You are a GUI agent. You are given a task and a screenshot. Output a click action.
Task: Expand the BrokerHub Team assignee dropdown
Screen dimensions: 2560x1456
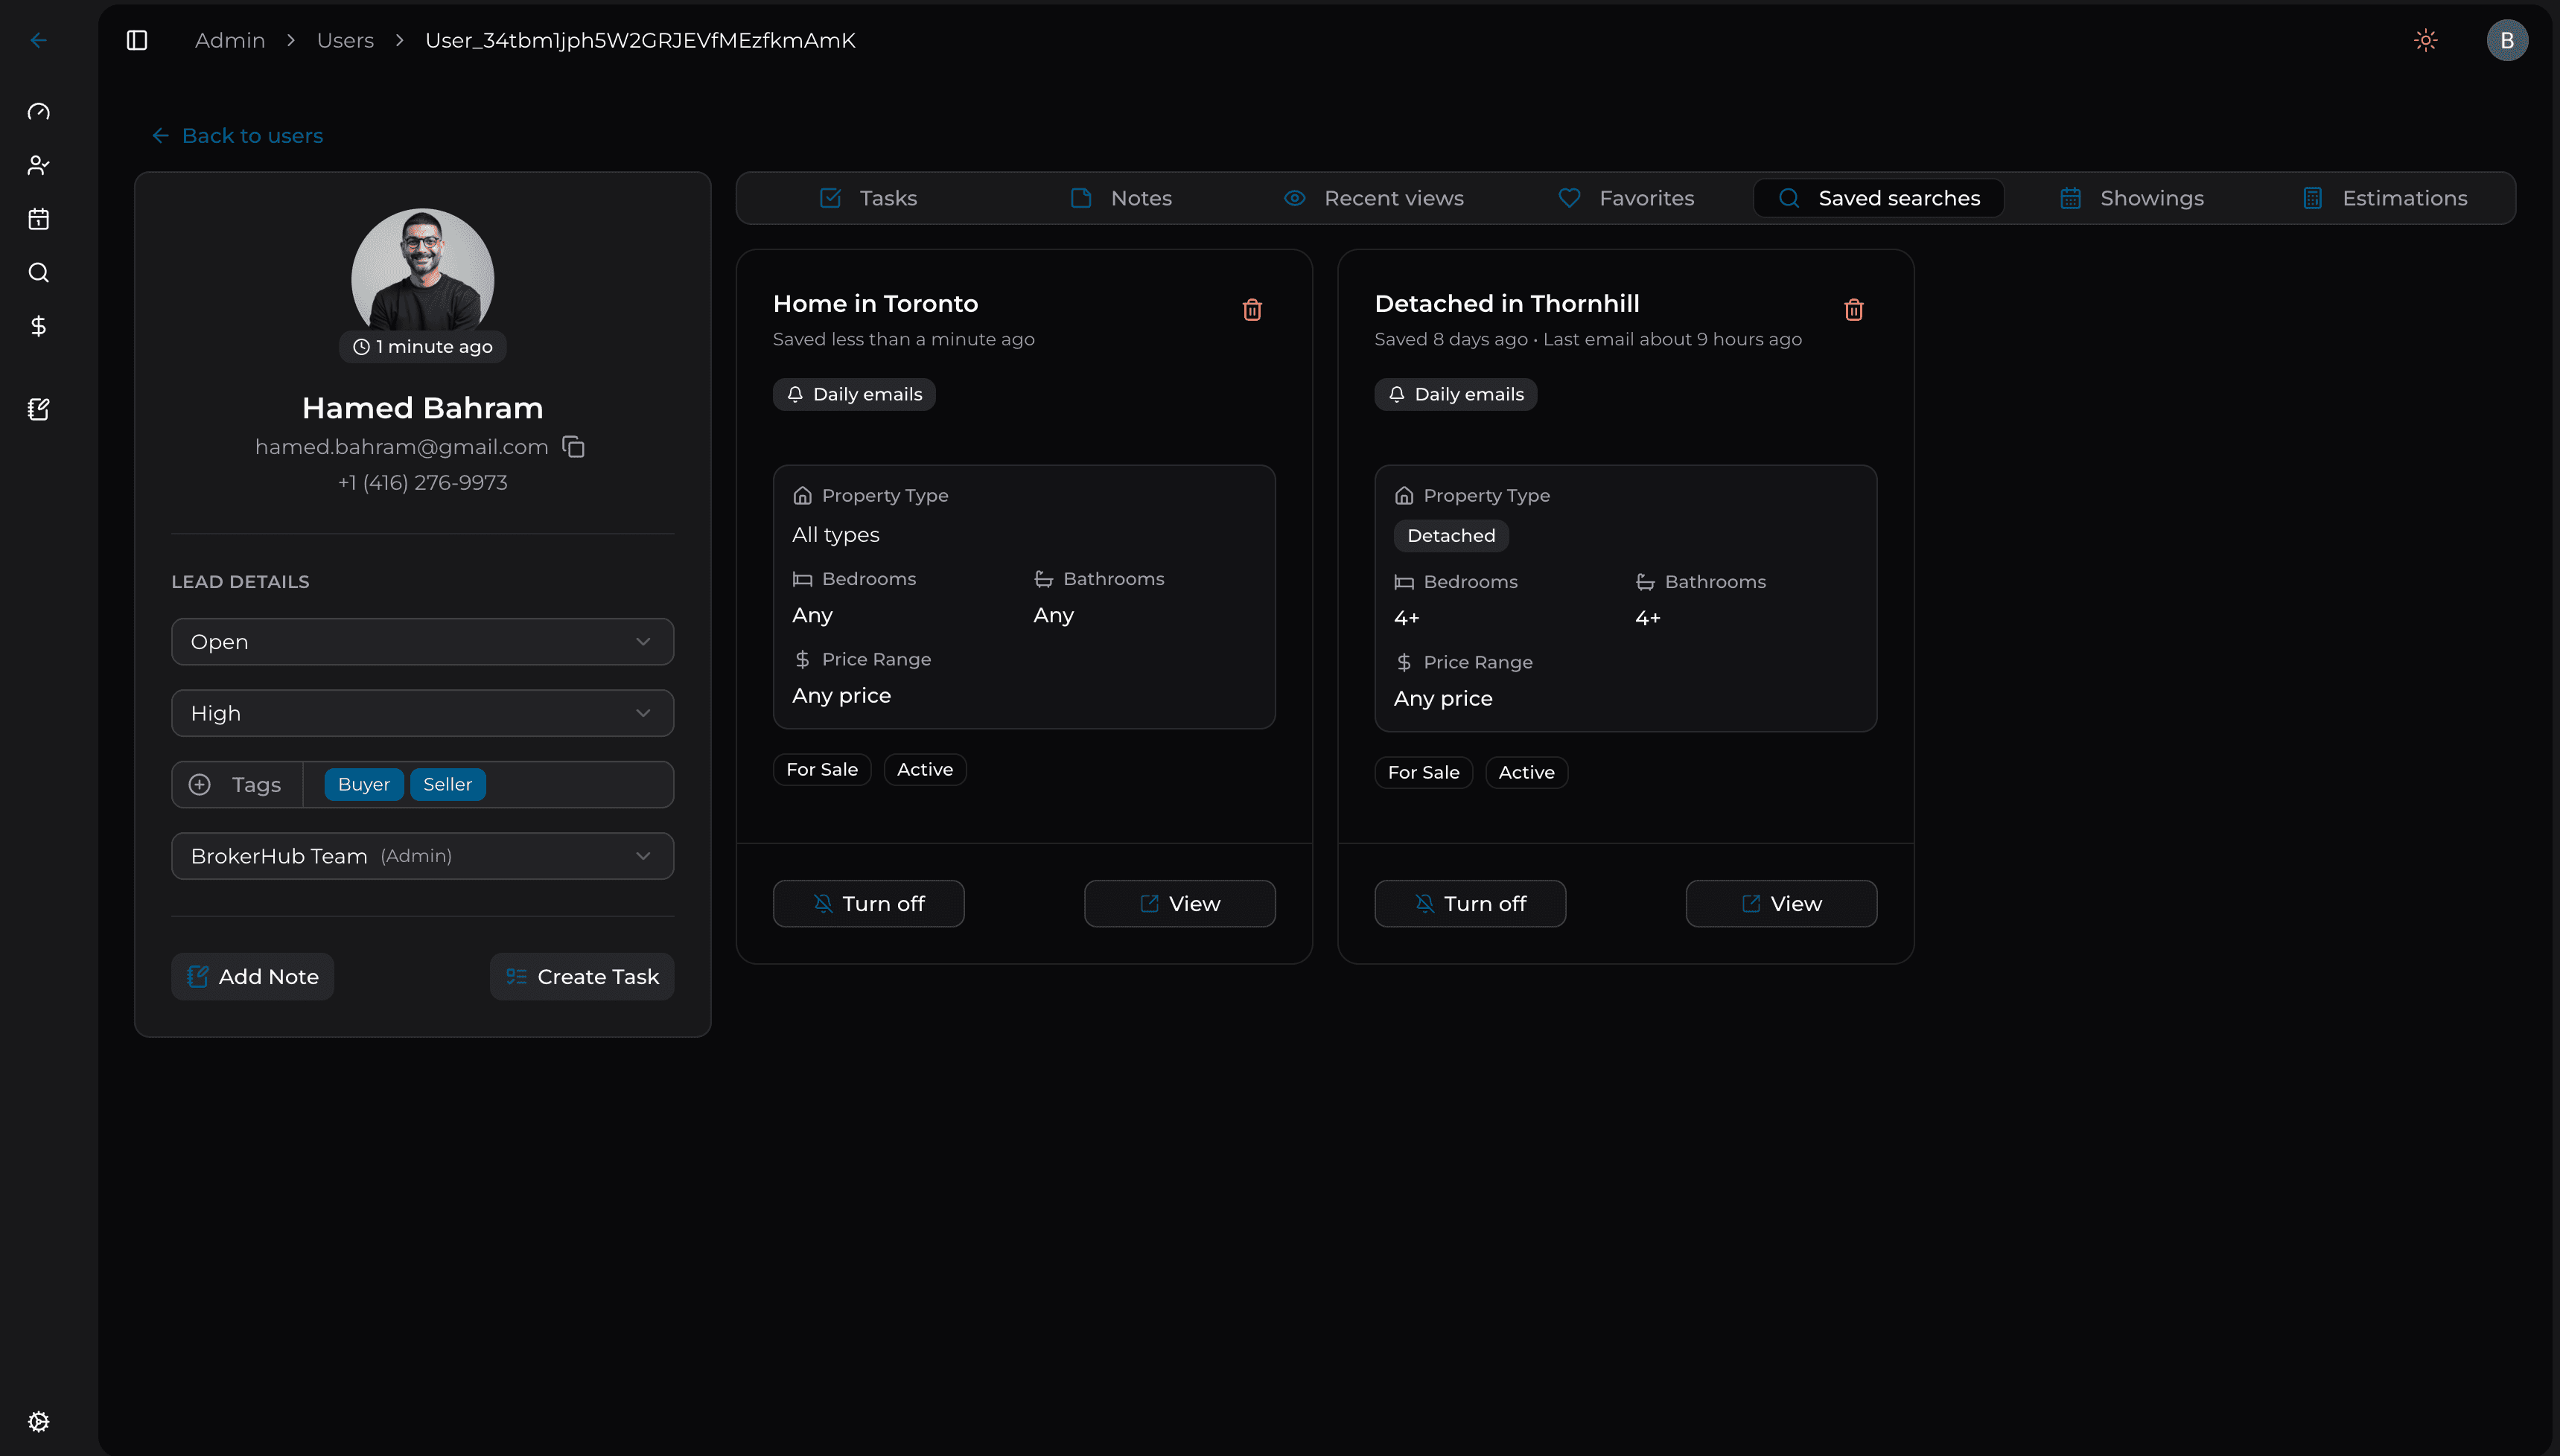422,856
